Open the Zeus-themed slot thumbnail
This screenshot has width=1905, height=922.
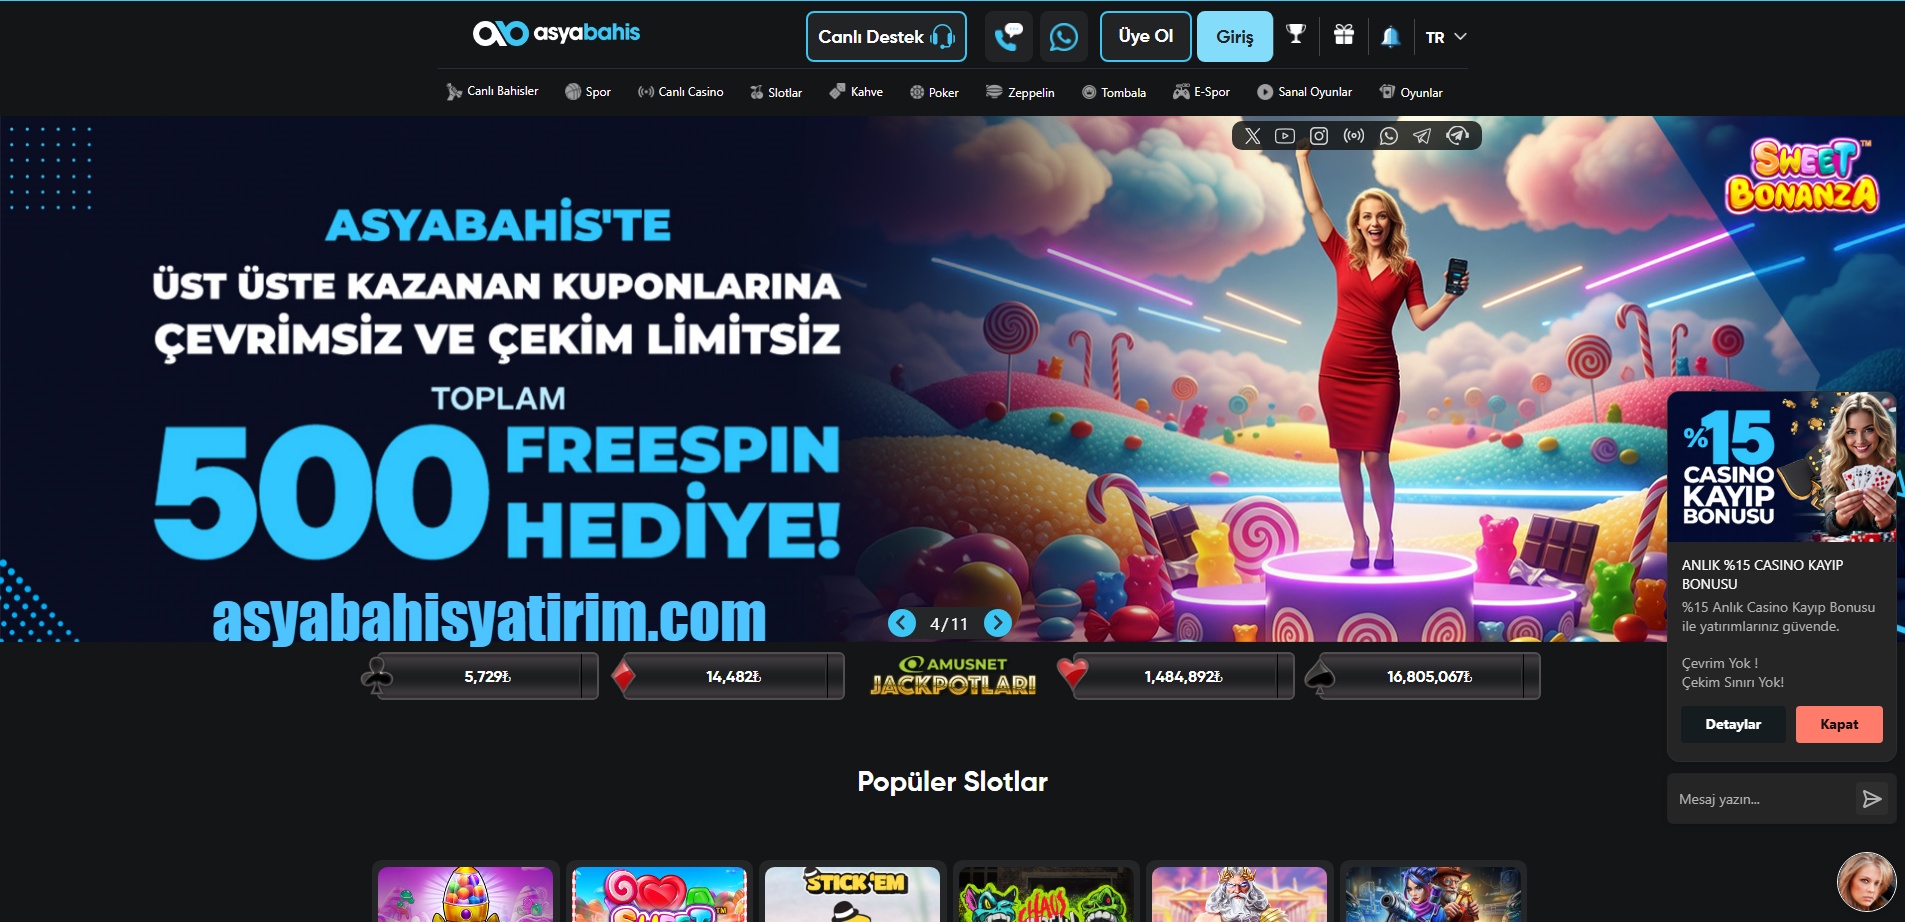tap(1239, 894)
